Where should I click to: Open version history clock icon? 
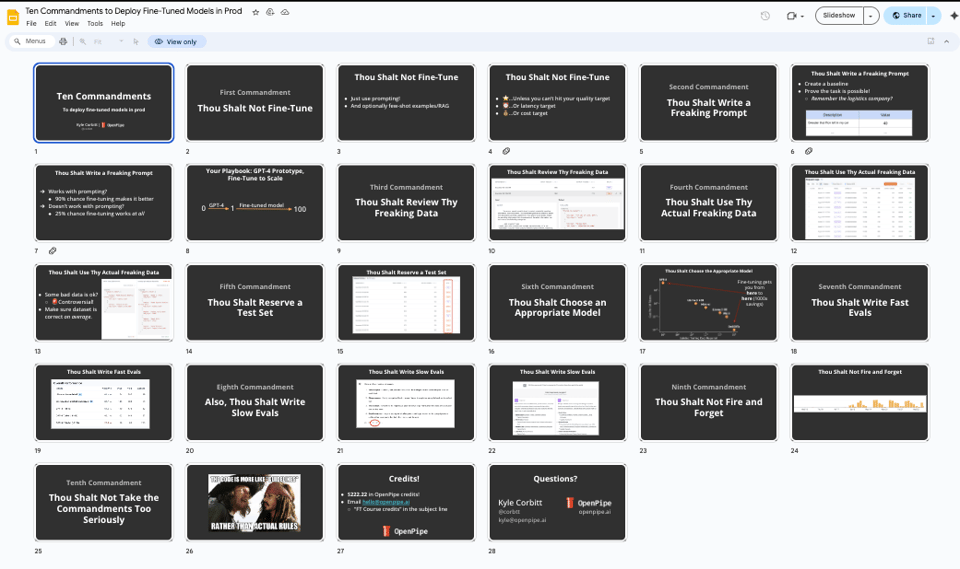pyautogui.click(x=765, y=16)
